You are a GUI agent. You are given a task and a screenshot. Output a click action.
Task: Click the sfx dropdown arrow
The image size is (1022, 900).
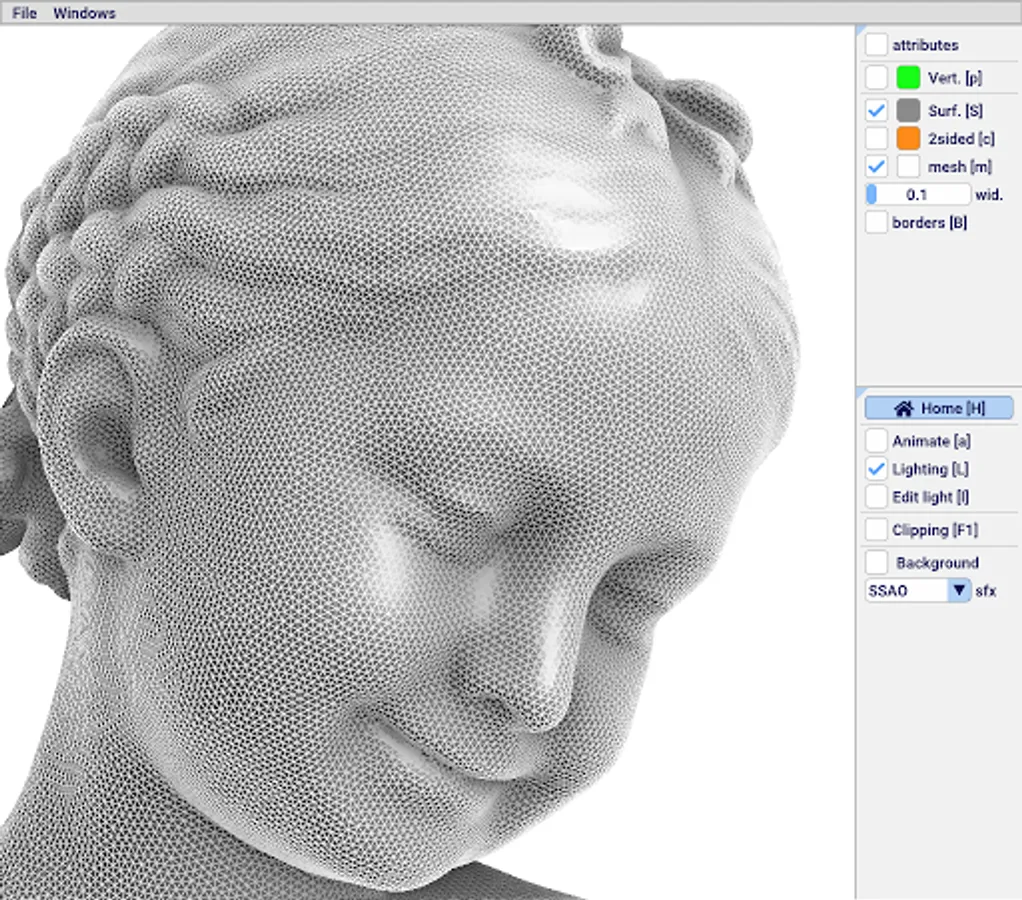958,590
